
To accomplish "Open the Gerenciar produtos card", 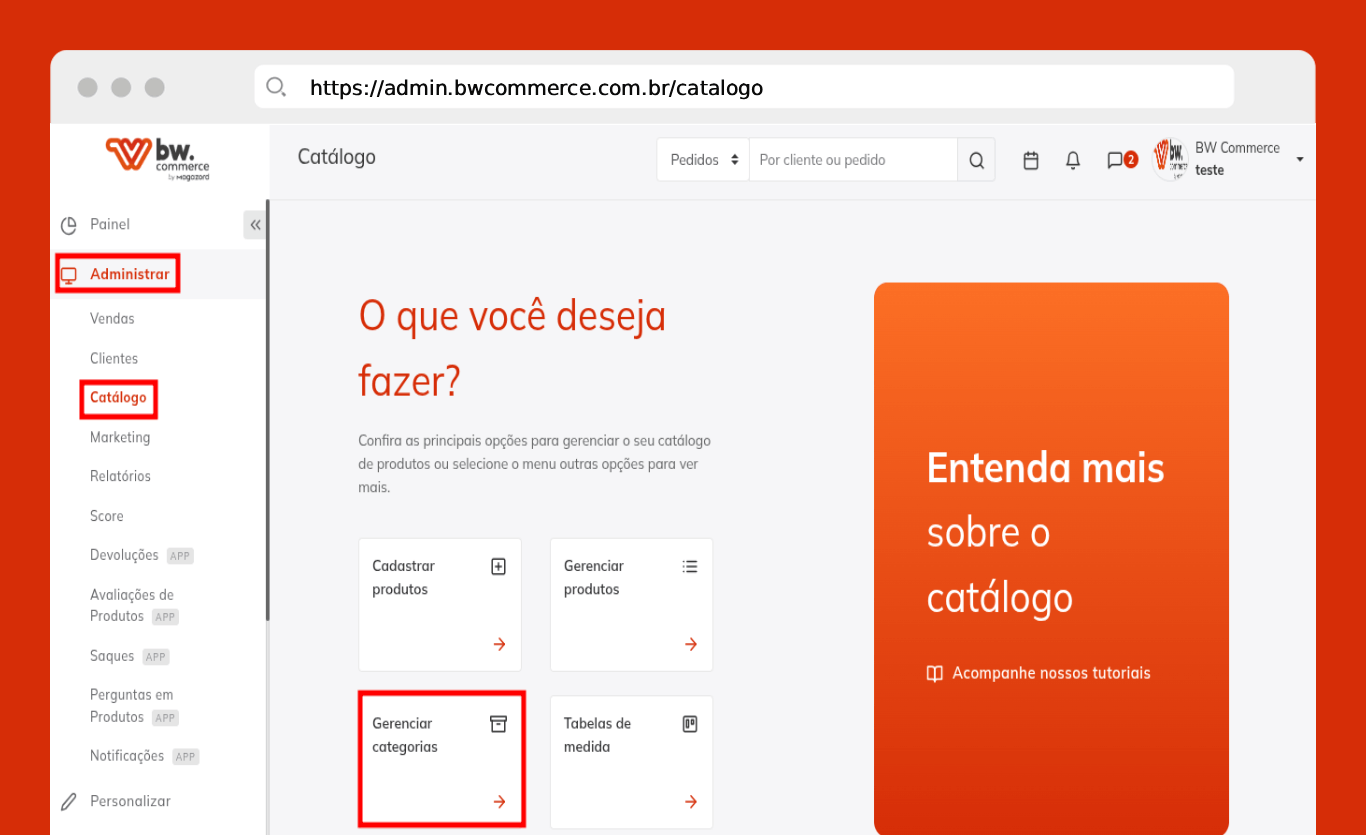I will 631,604.
